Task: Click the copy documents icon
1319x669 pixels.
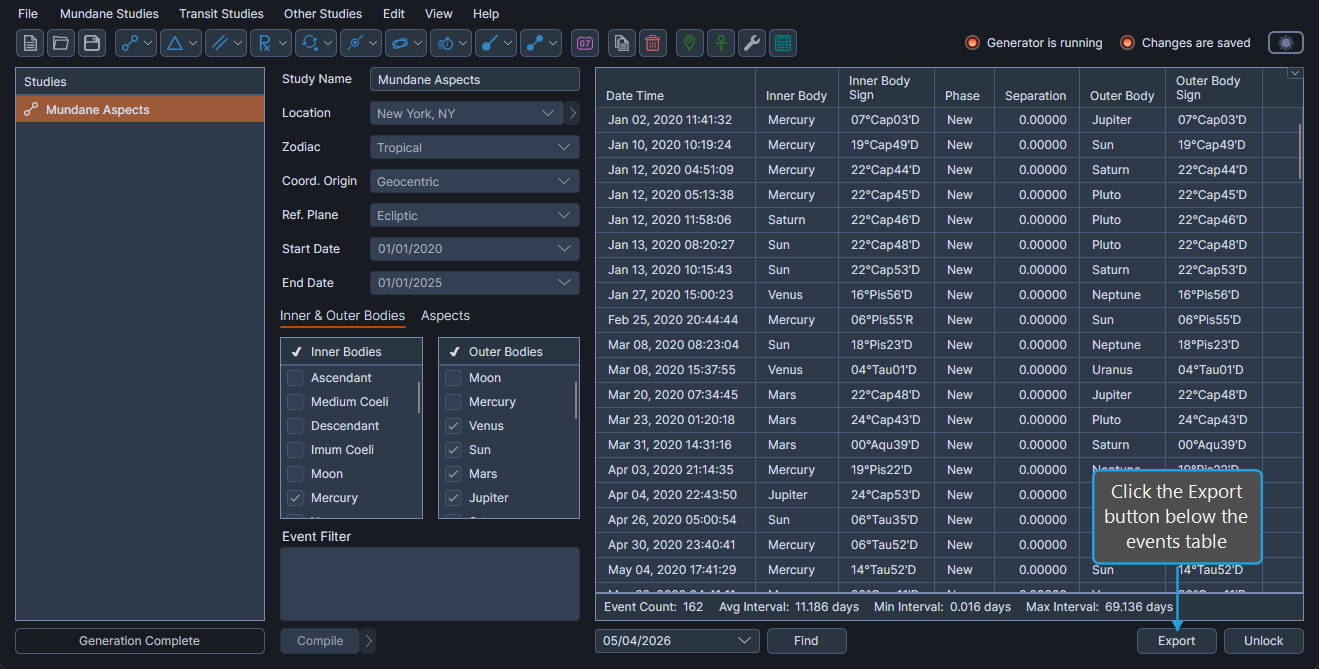Action: coord(622,43)
